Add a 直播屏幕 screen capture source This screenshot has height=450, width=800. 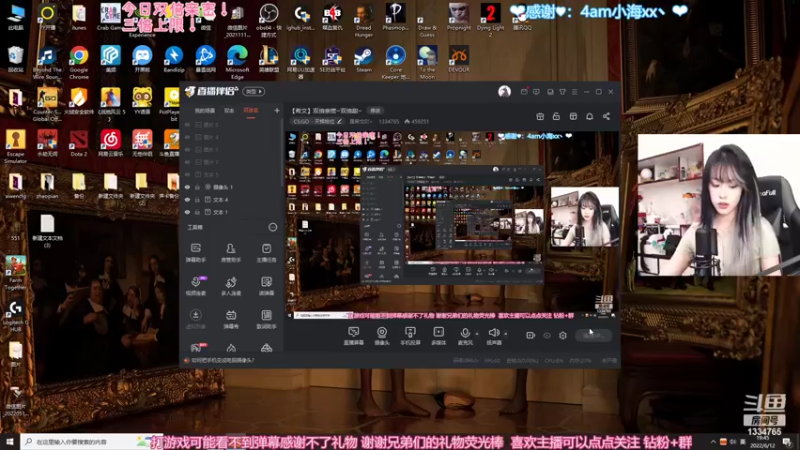(353, 336)
